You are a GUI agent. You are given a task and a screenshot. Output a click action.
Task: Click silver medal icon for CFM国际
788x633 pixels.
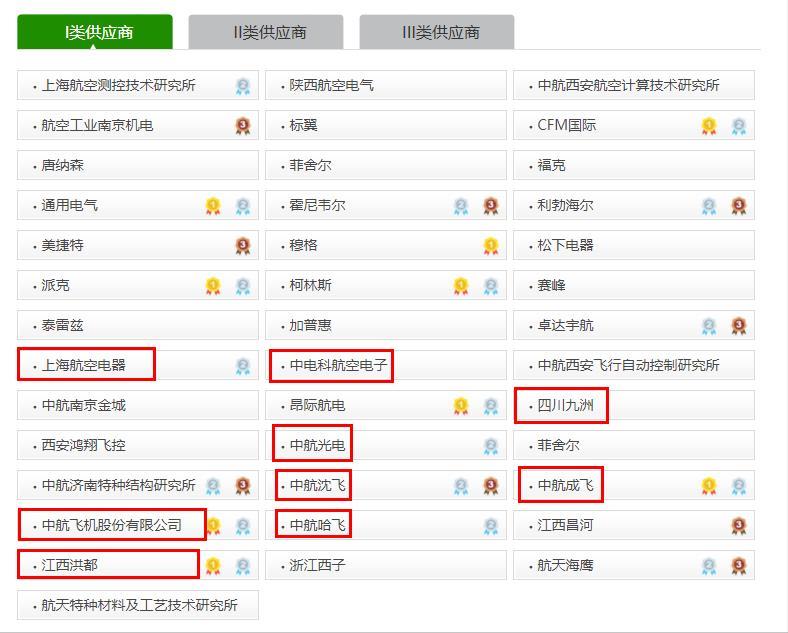point(739,126)
